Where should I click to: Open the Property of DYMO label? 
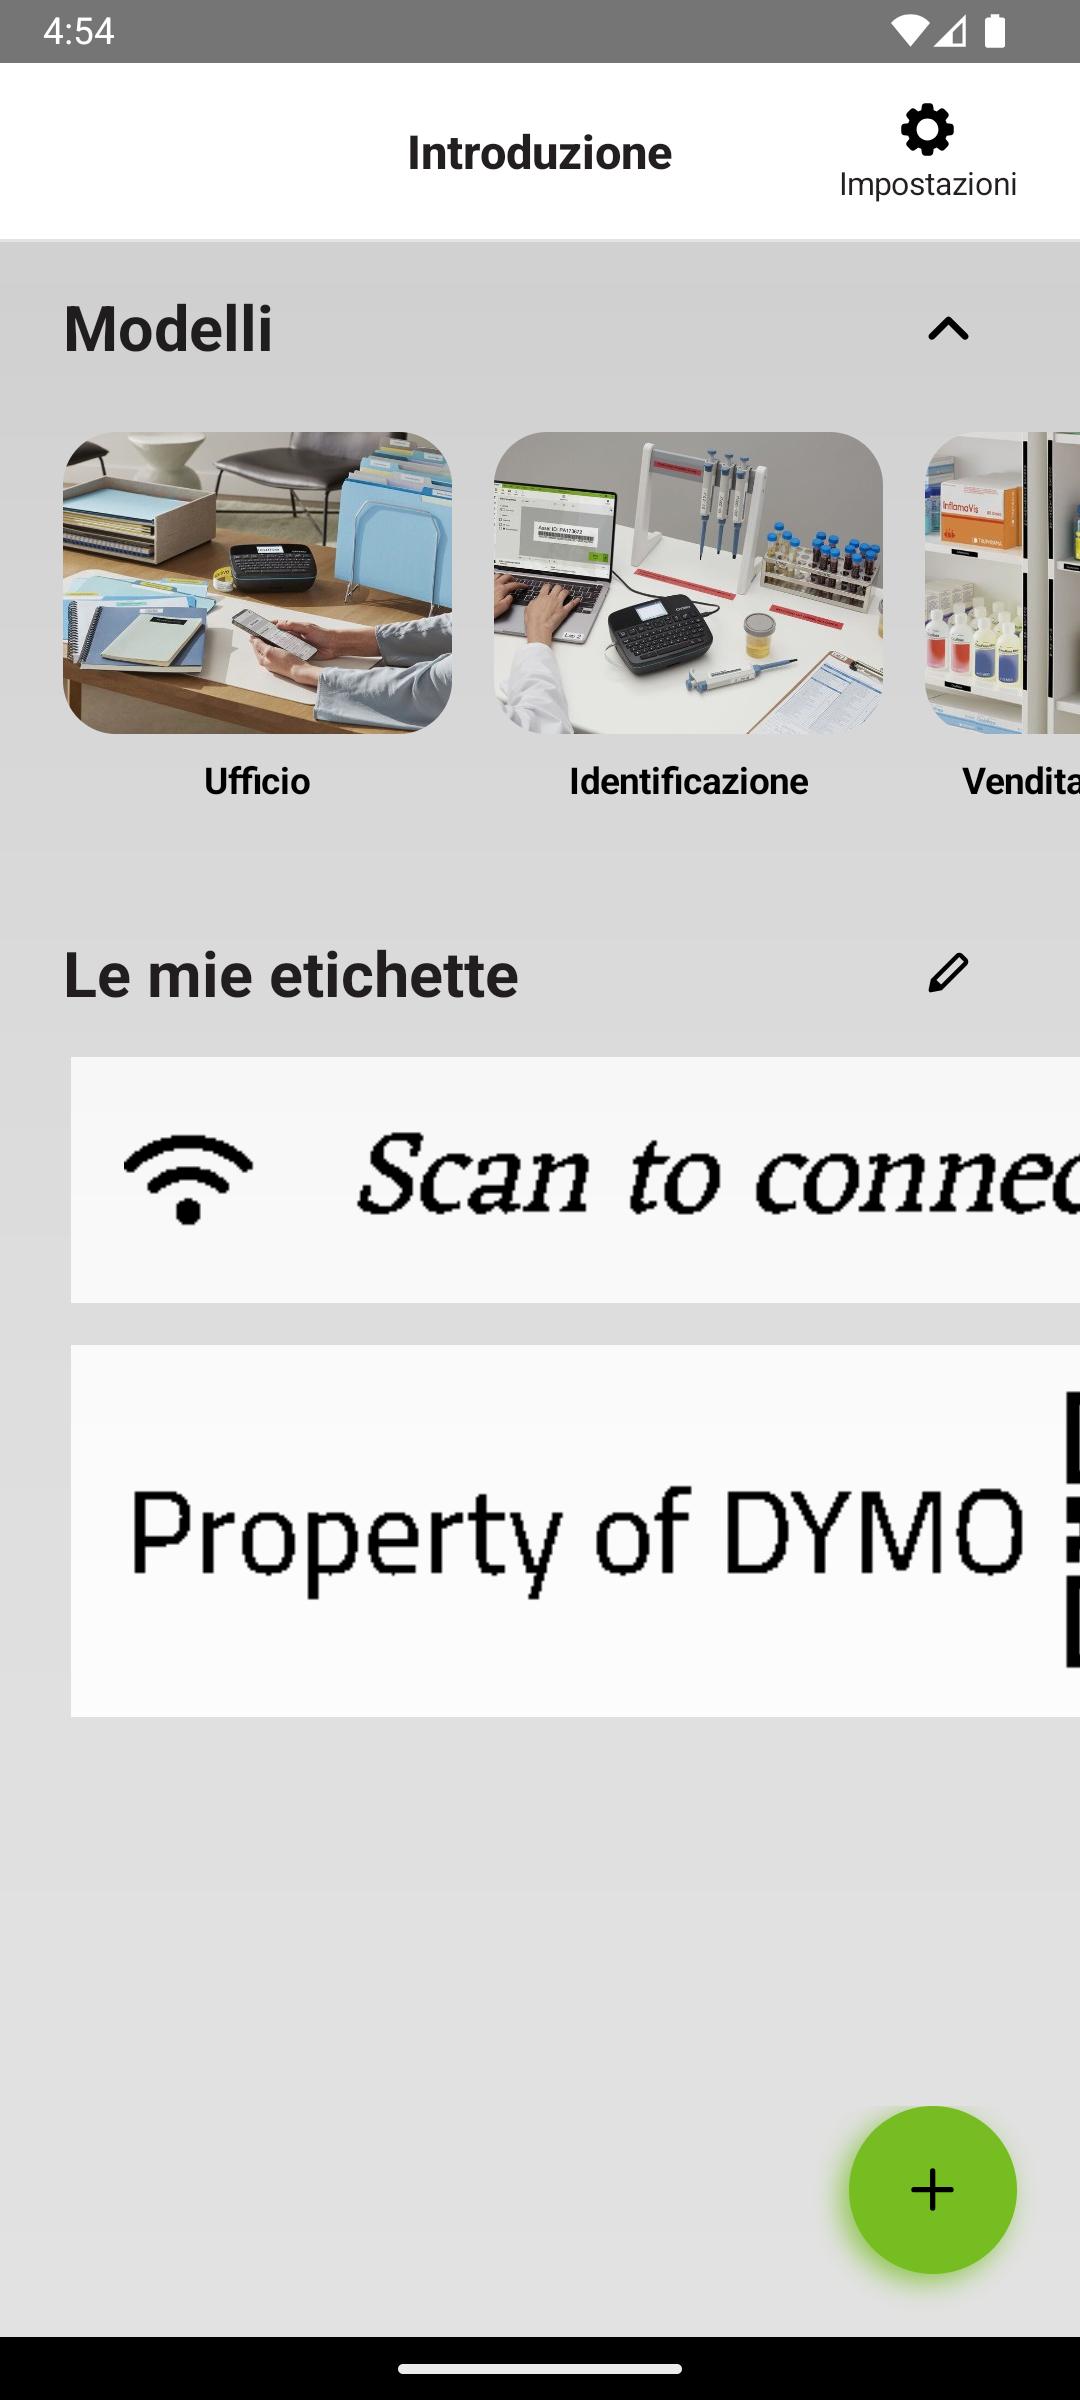pyautogui.click(x=575, y=1531)
